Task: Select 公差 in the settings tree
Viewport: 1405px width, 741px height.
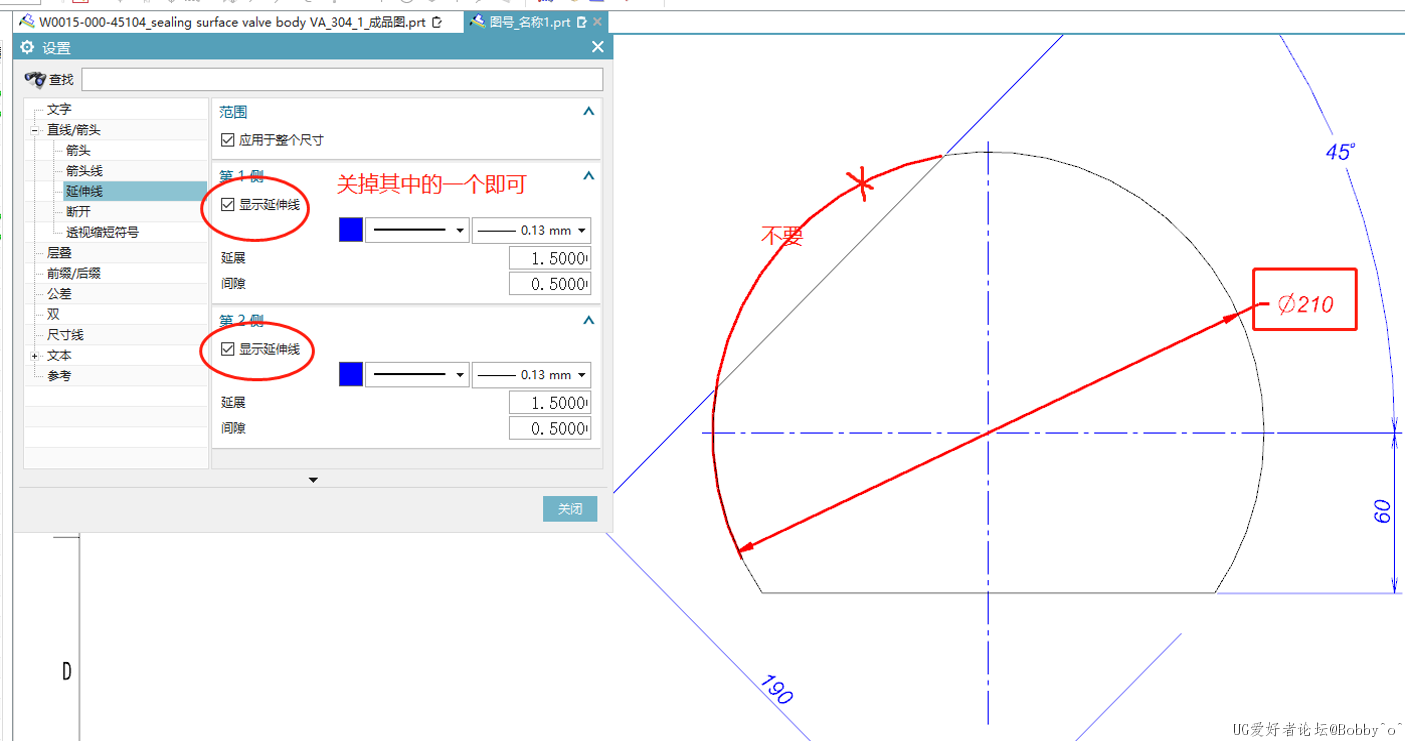Action: [x=59, y=294]
